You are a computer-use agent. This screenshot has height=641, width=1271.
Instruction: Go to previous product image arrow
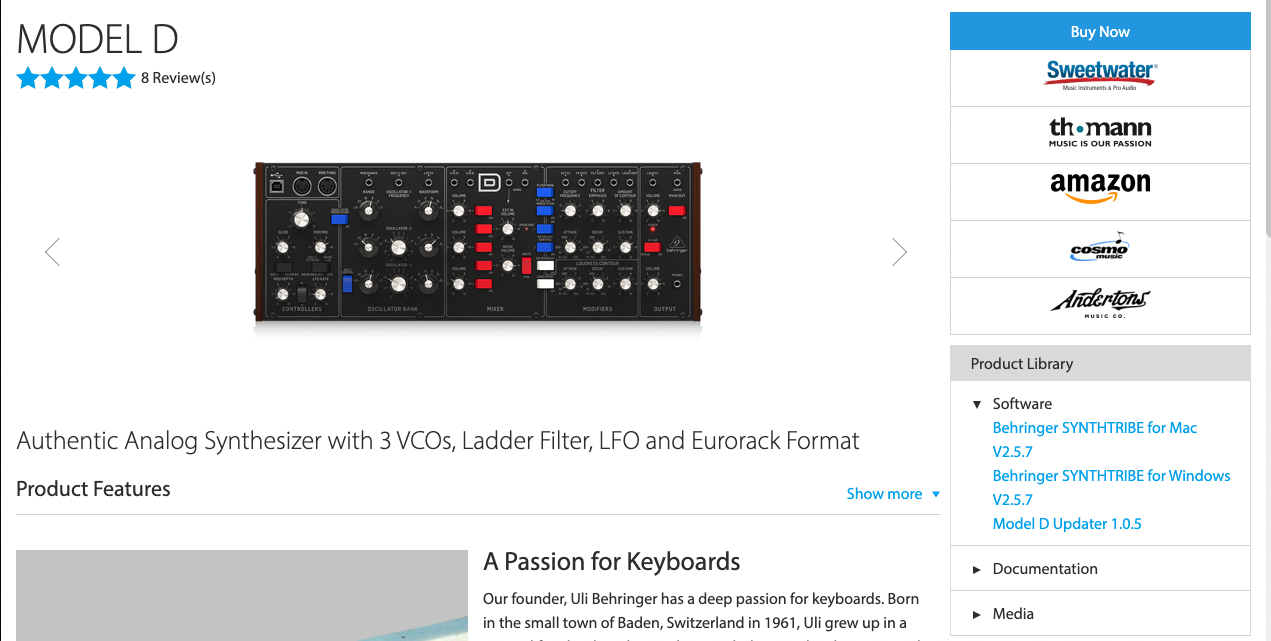(53, 252)
